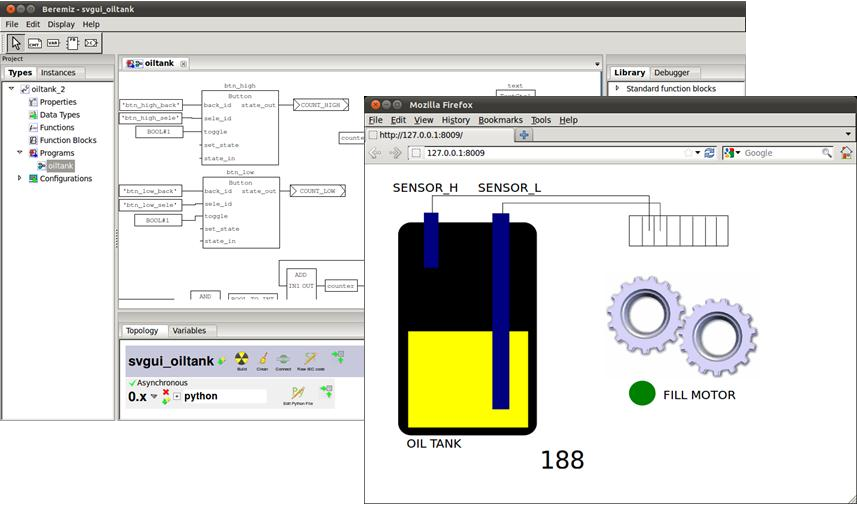Switch to the Variables tab
Image resolution: width=857 pixels, height=522 pixels.
point(189,331)
